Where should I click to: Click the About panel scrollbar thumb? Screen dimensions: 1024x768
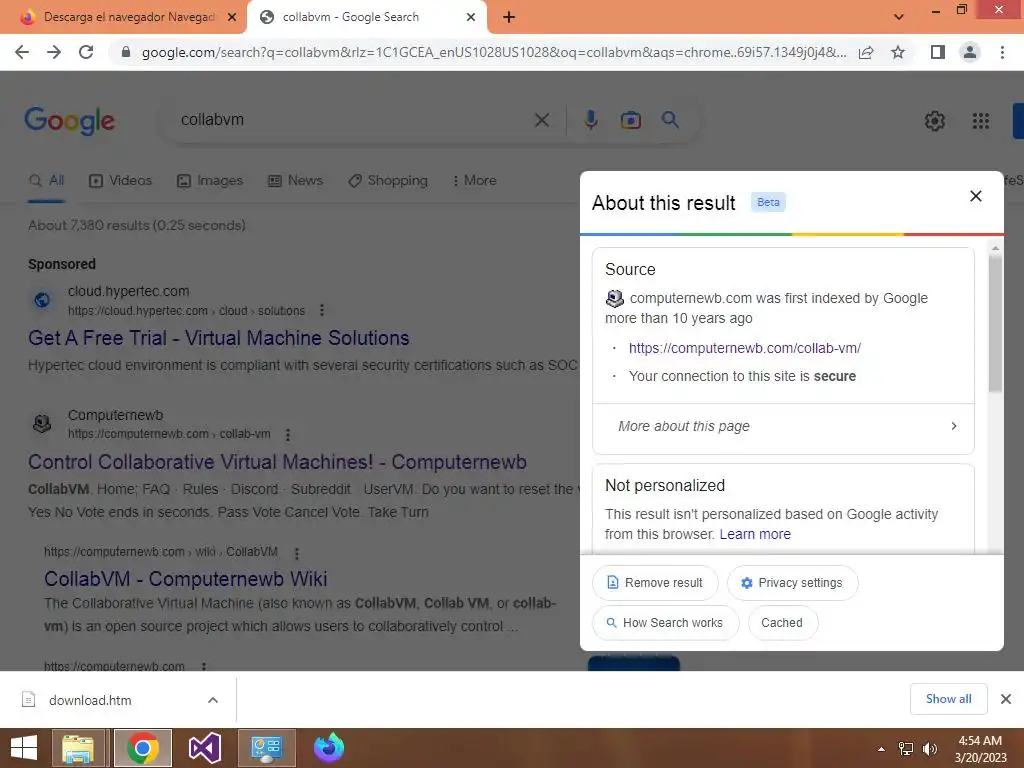(x=995, y=323)
